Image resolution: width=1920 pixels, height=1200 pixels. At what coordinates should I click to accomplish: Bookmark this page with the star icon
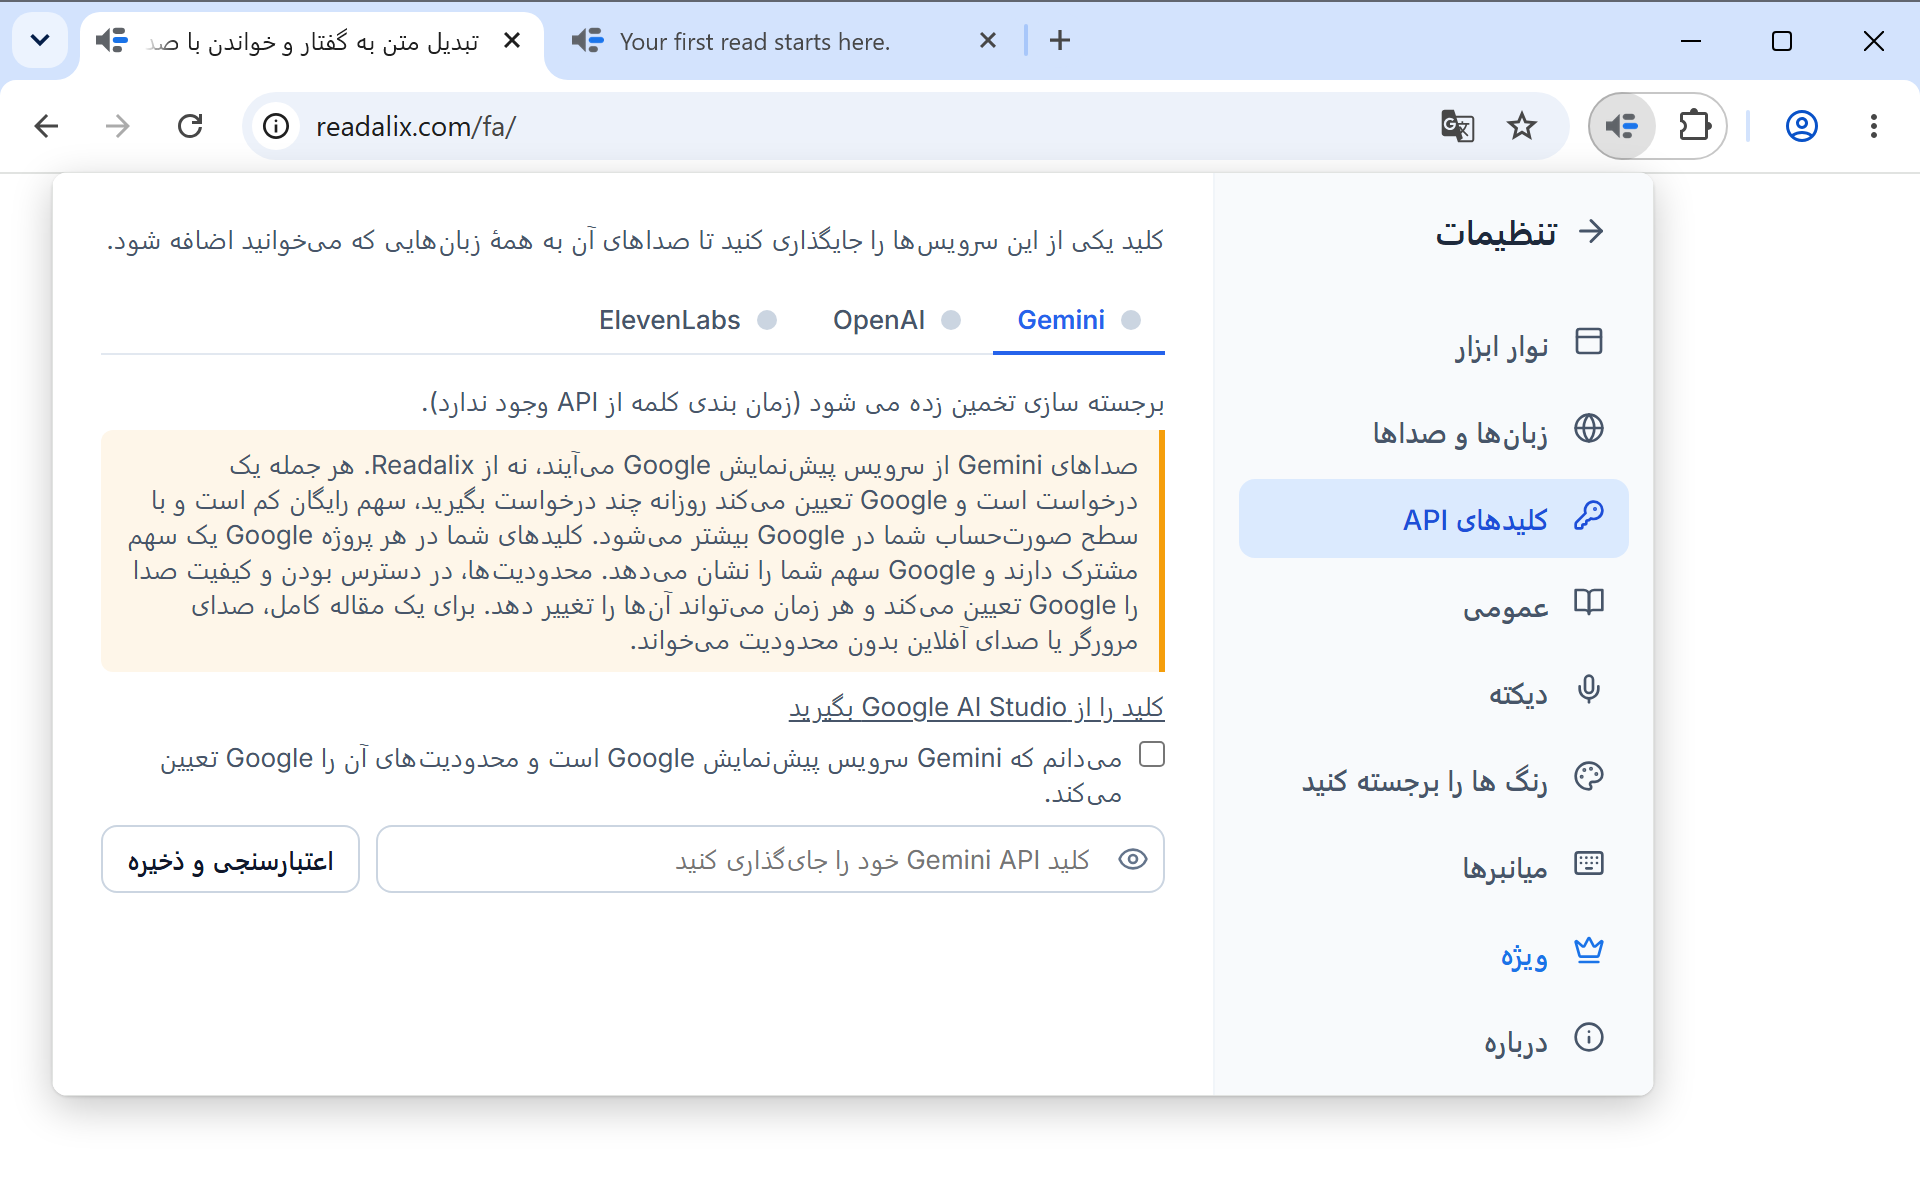[1522, 126]
